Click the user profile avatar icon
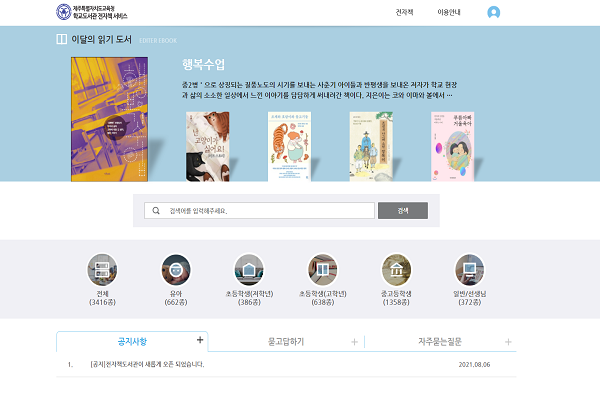 (x=493, y=12)
